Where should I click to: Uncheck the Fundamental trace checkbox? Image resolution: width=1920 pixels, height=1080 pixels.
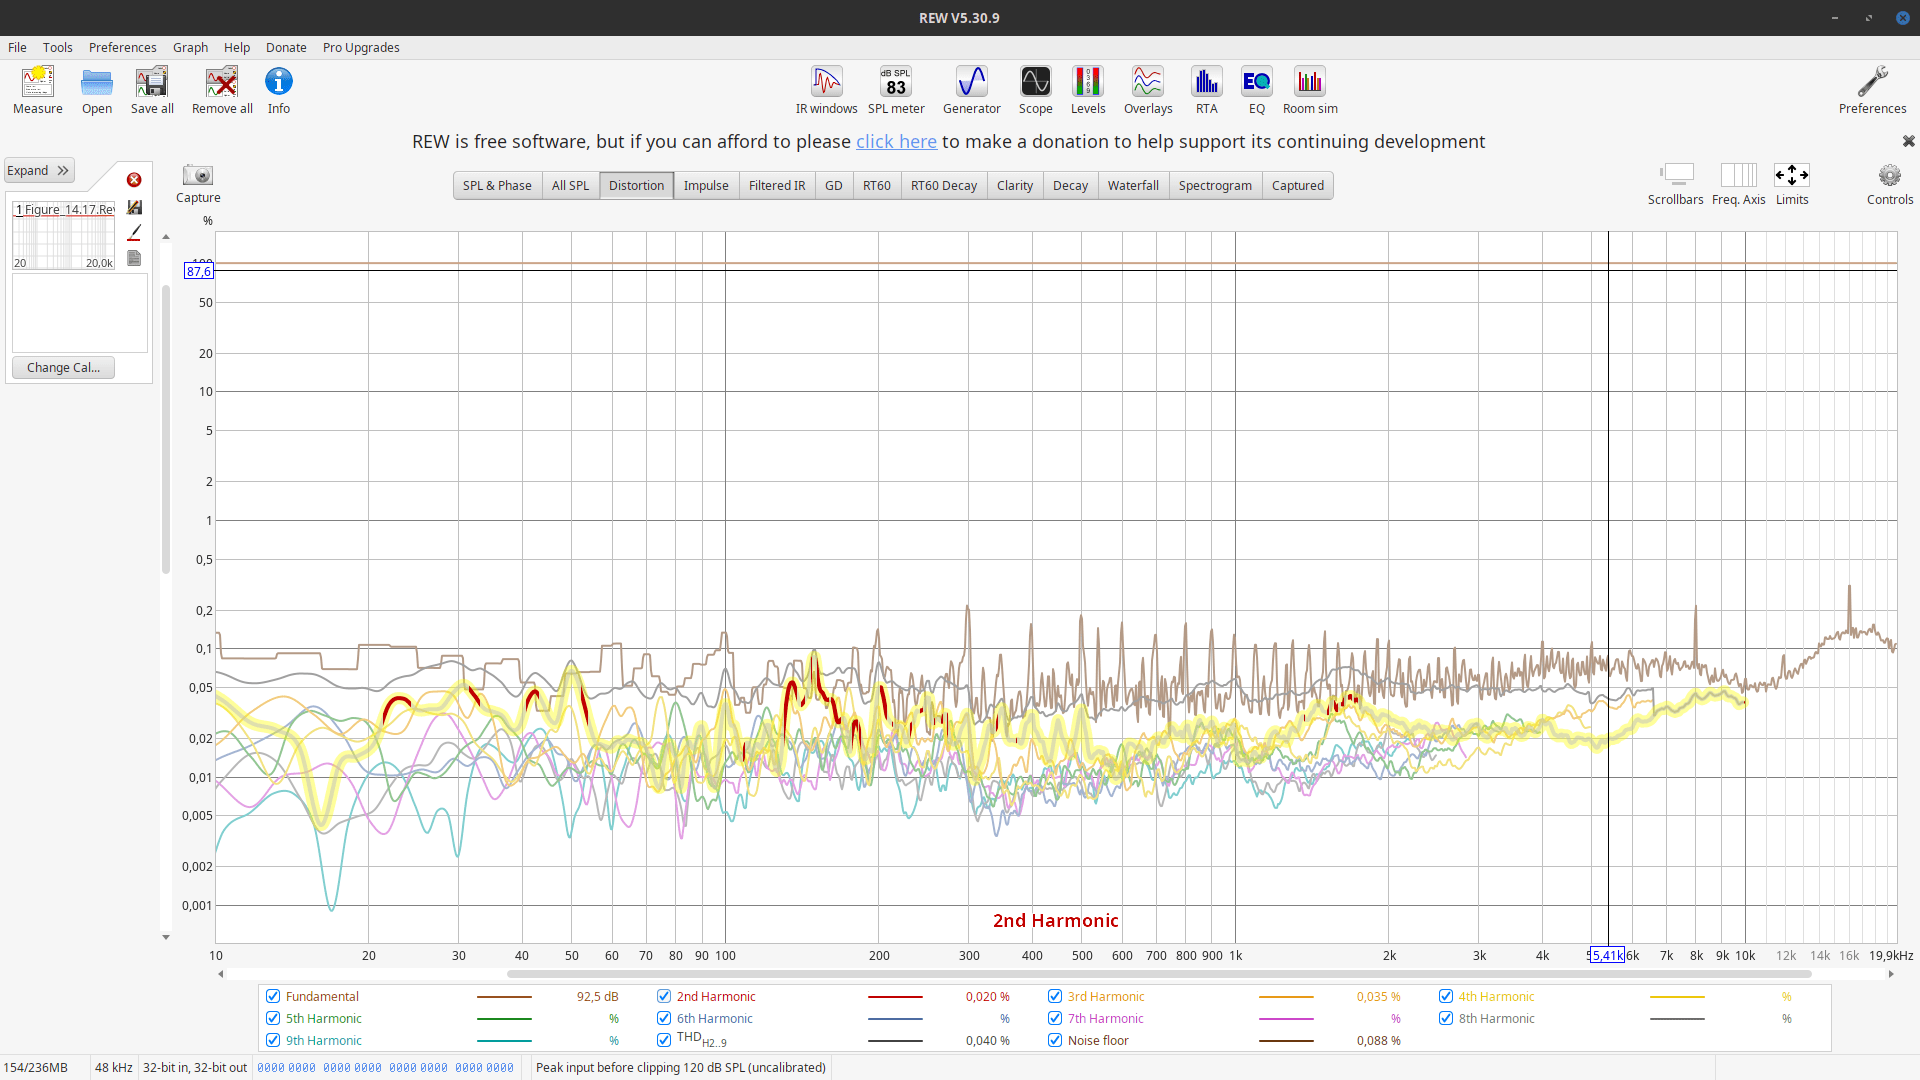273,996
